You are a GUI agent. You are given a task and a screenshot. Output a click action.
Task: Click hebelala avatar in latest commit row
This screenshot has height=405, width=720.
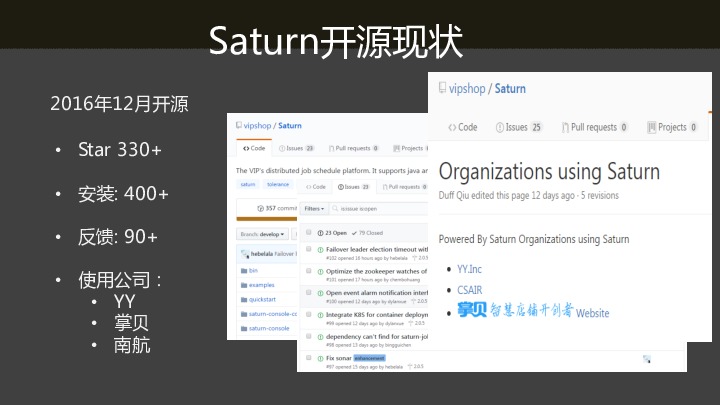(245, 253)
